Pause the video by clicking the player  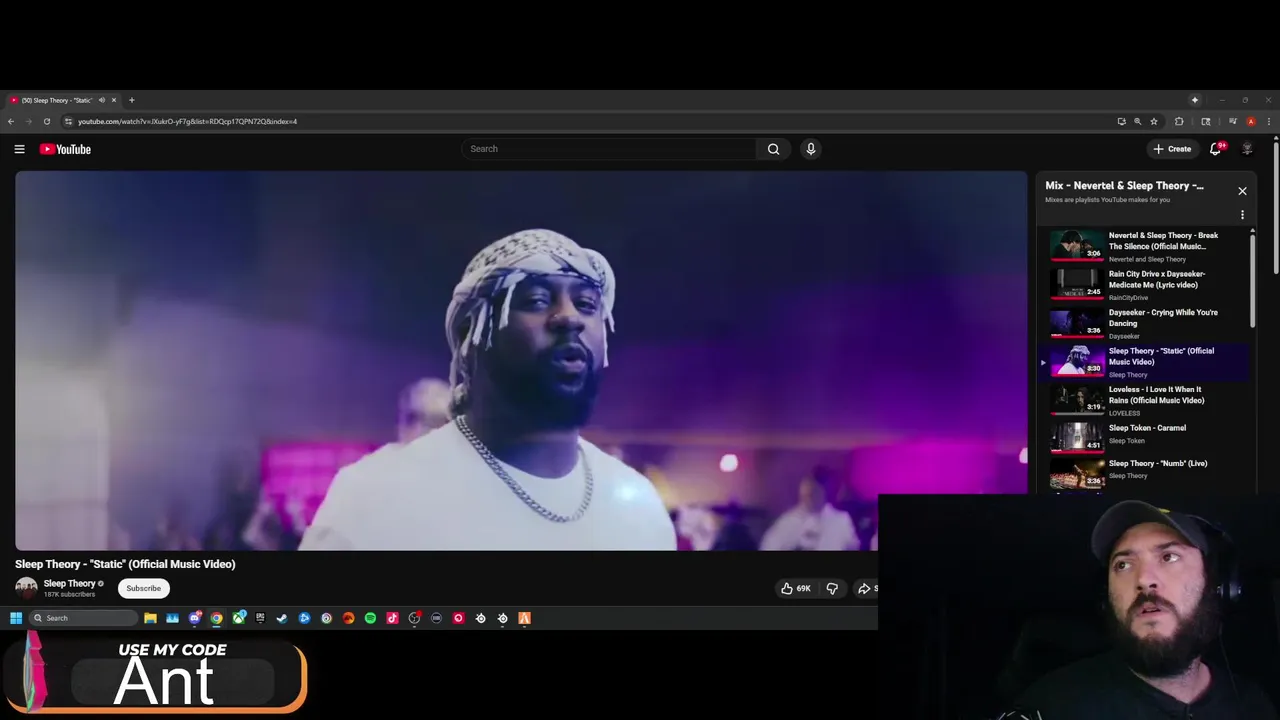point(521,360)
